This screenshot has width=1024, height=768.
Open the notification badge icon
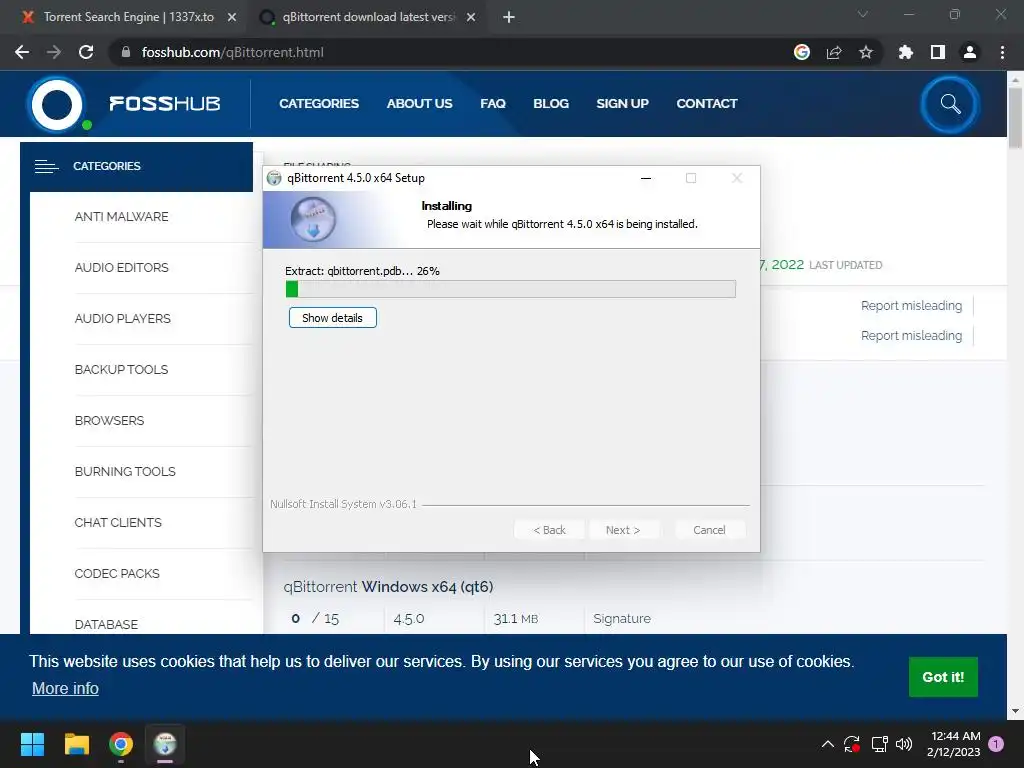pos(995,744)
